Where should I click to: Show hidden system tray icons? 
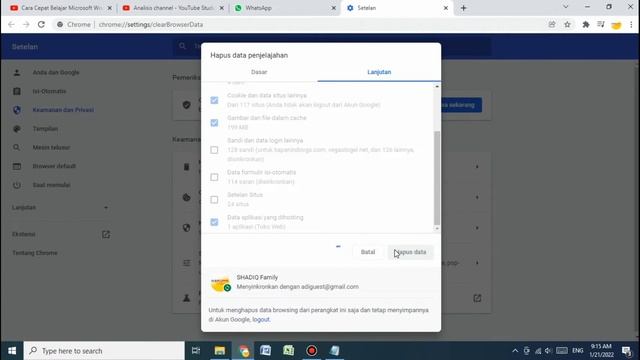click(x=515, y=351)
